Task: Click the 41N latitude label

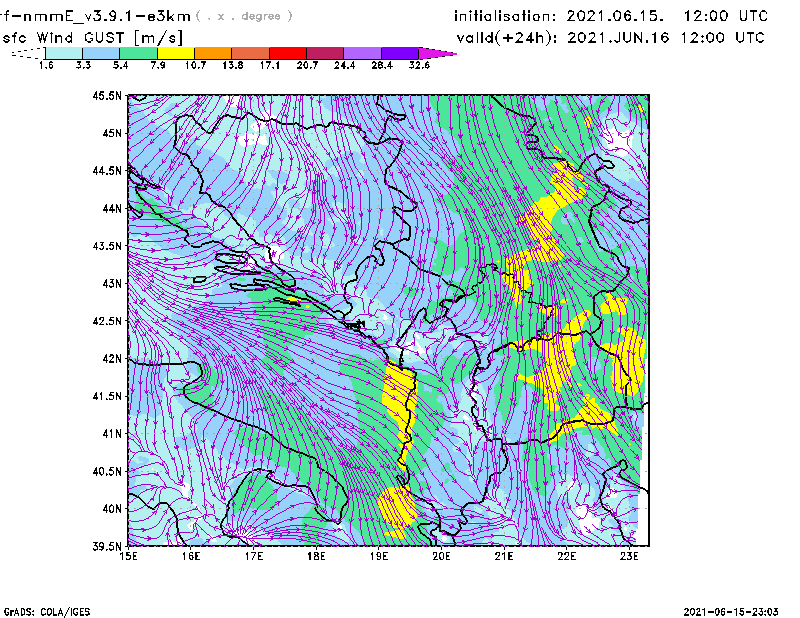Action: click(x=112, y=434)
